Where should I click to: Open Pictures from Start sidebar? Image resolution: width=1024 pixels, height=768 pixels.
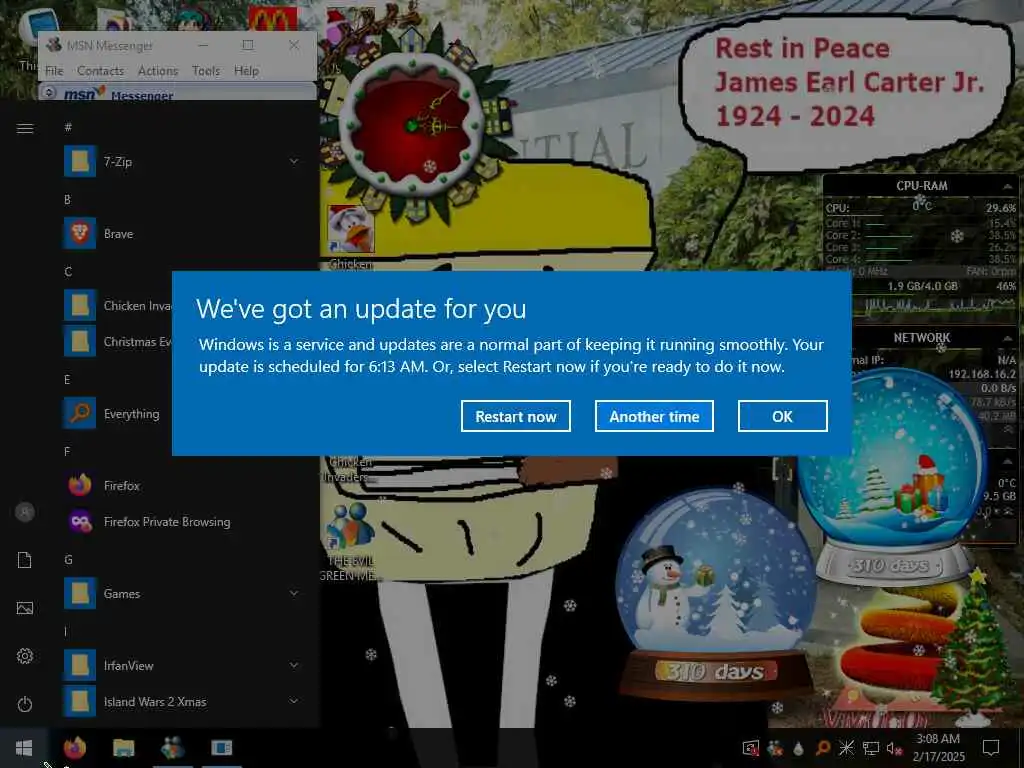(x=25, y=608)
